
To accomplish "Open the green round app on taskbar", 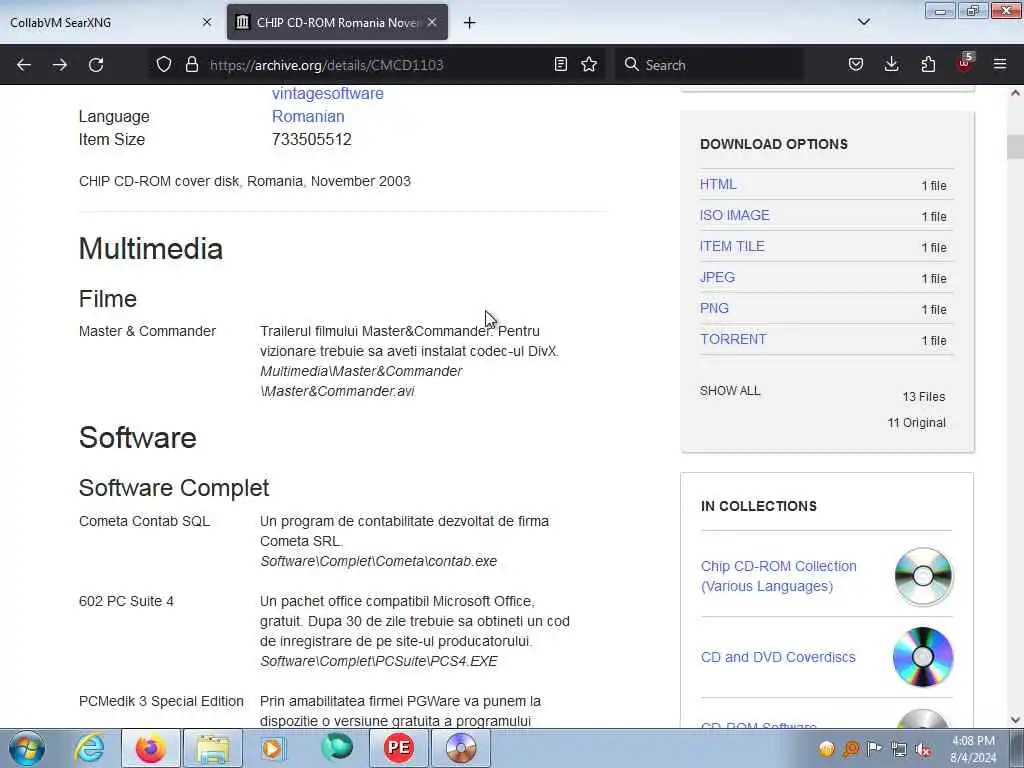I will click(337, 748).
